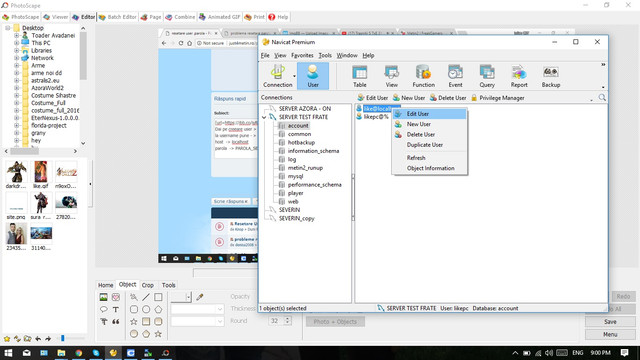Open the Backup section in Navicat
640x360 pixels.
pyautogui.click(x=551, y=76)
